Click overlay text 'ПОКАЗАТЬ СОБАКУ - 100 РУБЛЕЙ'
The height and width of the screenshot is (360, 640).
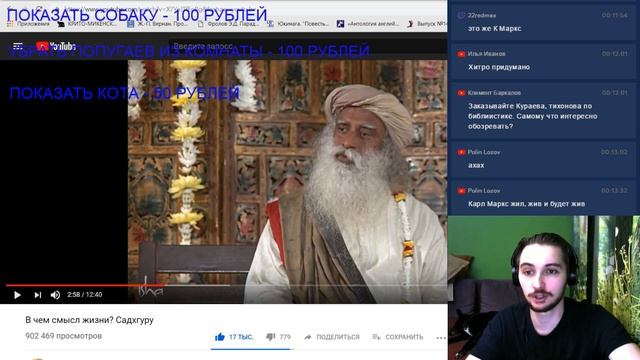tap(137, 15)
